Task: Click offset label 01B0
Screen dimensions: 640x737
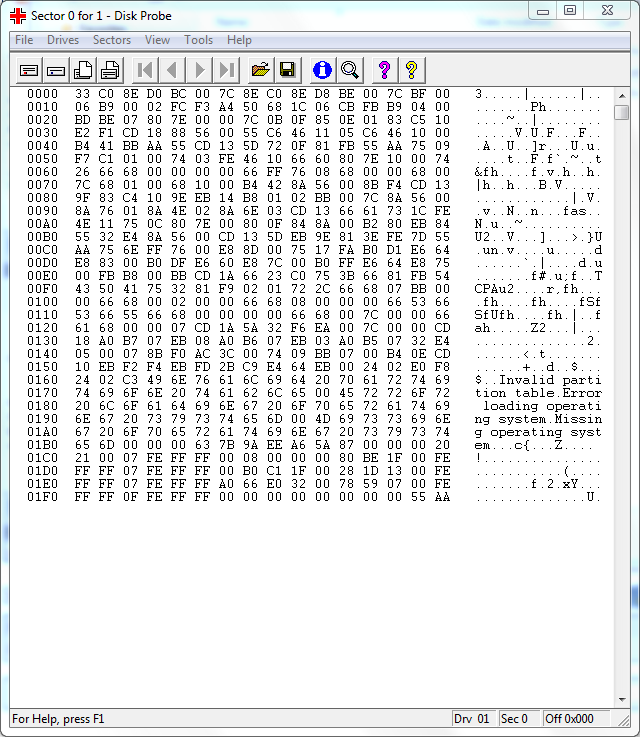Action: pyautogui.click(x=42, y=445)
